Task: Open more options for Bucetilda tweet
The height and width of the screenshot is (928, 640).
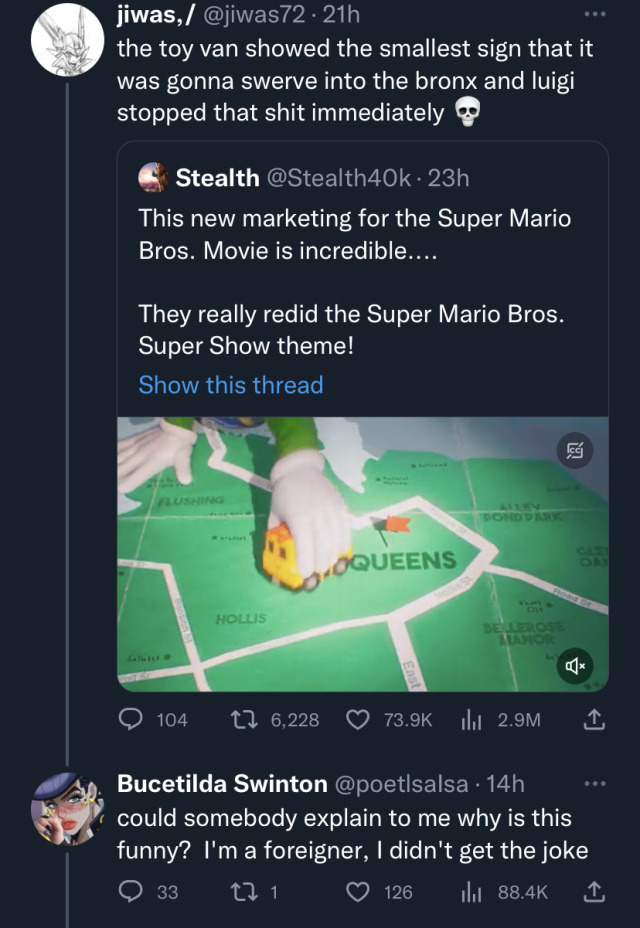Action: [596, 783]
